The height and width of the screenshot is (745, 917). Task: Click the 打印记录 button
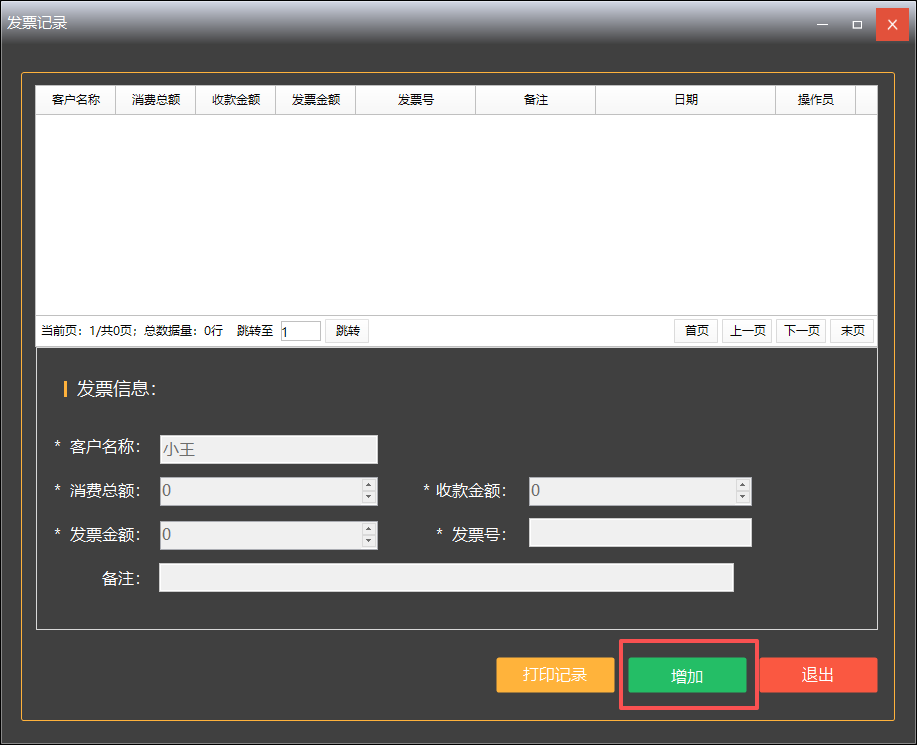pos(555,675)
